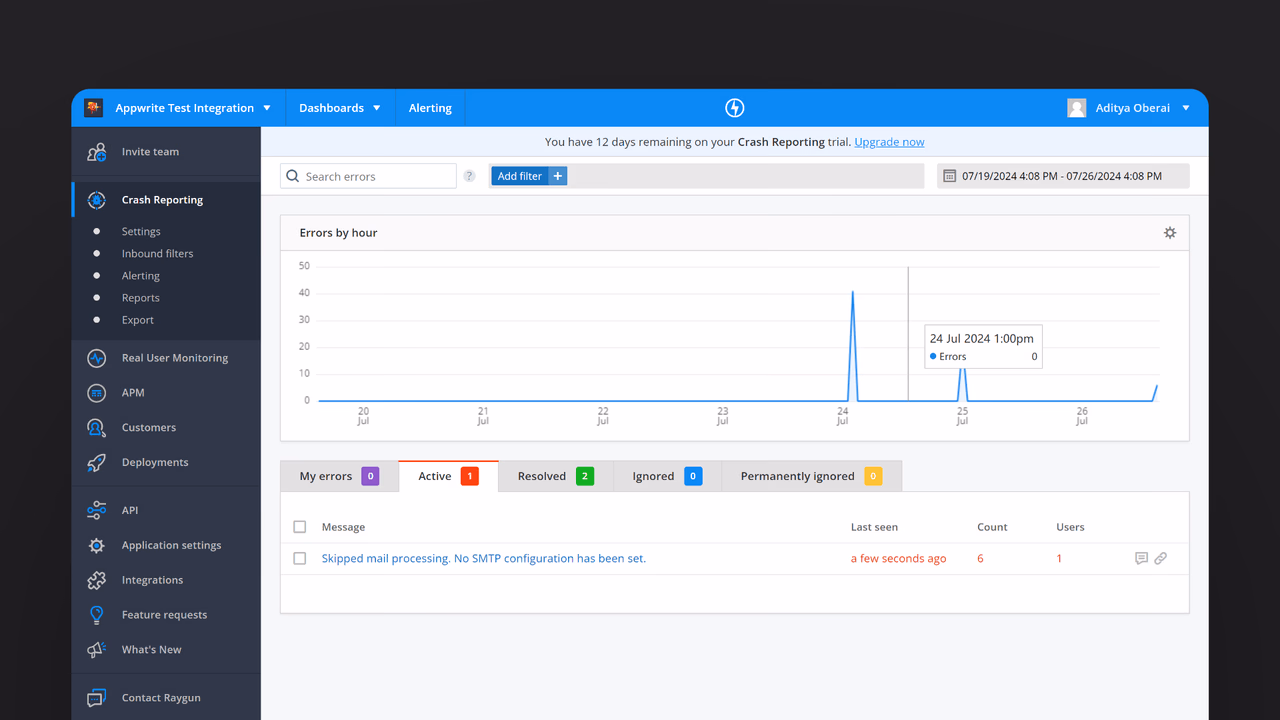
Task: Click the plus icon on Add filter
Action: (x=558, y=176)
